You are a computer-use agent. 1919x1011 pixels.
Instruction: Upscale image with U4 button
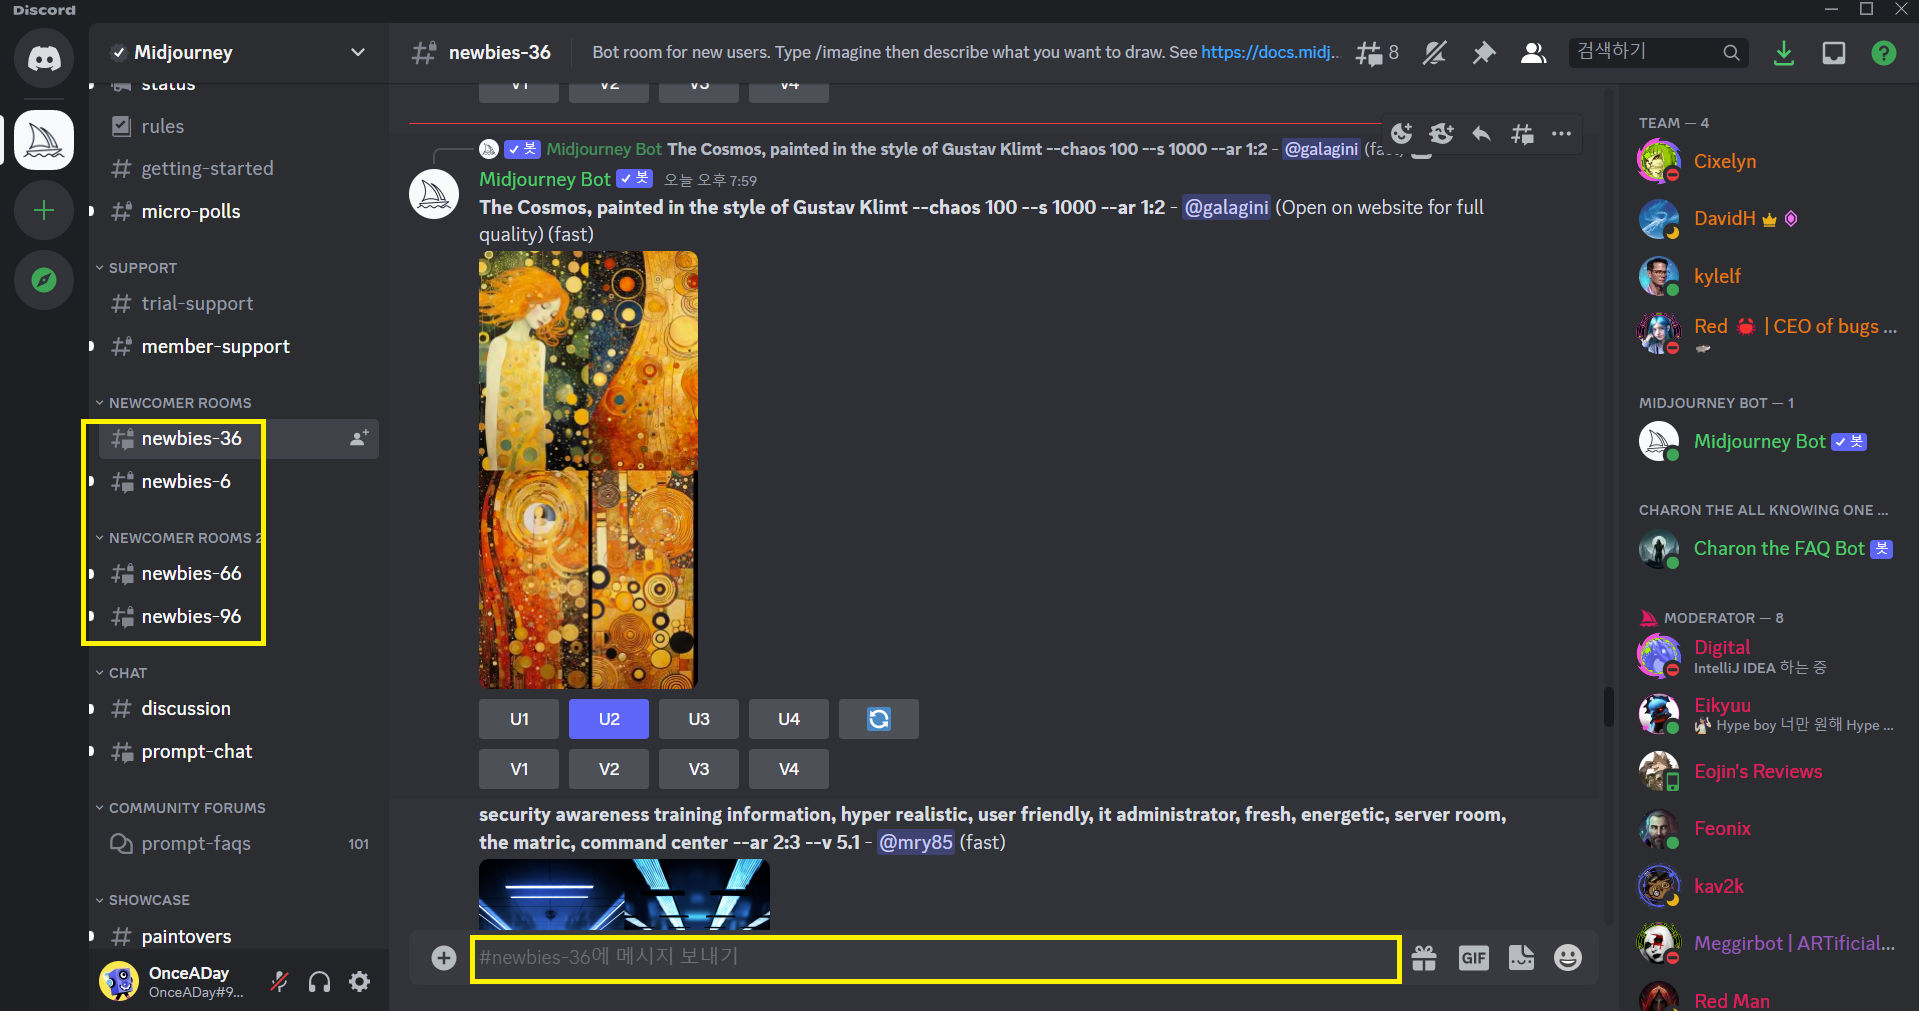pyautogui.click(x=789, y=719)
